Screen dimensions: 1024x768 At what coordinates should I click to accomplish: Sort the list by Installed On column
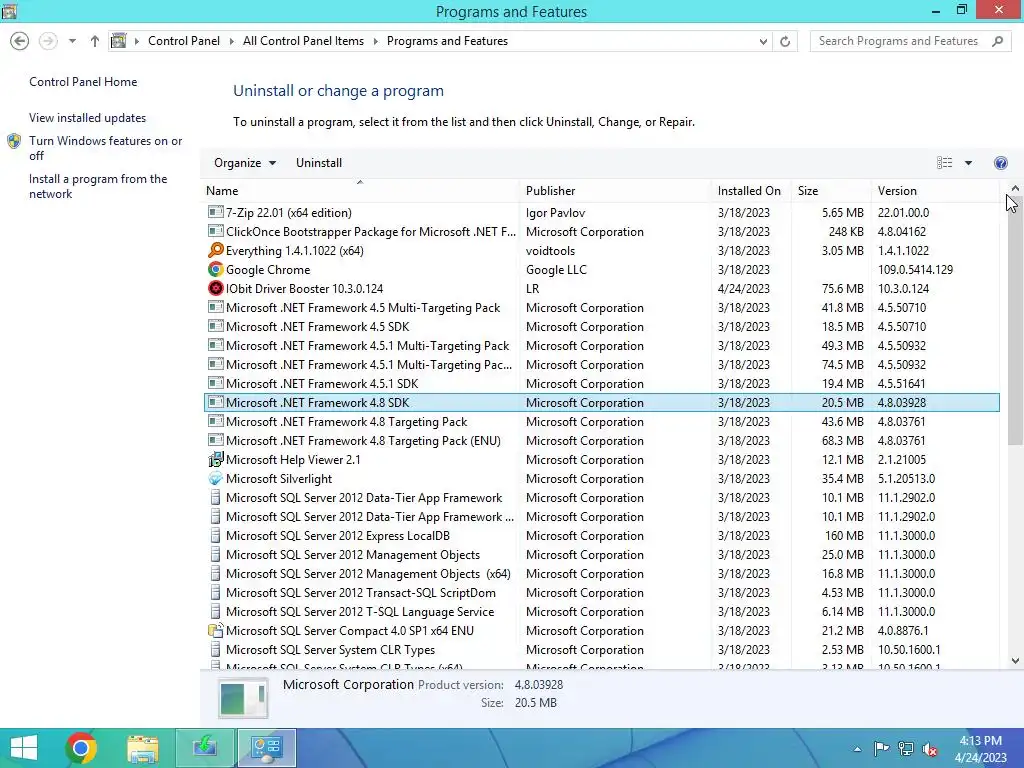(749, 191)
